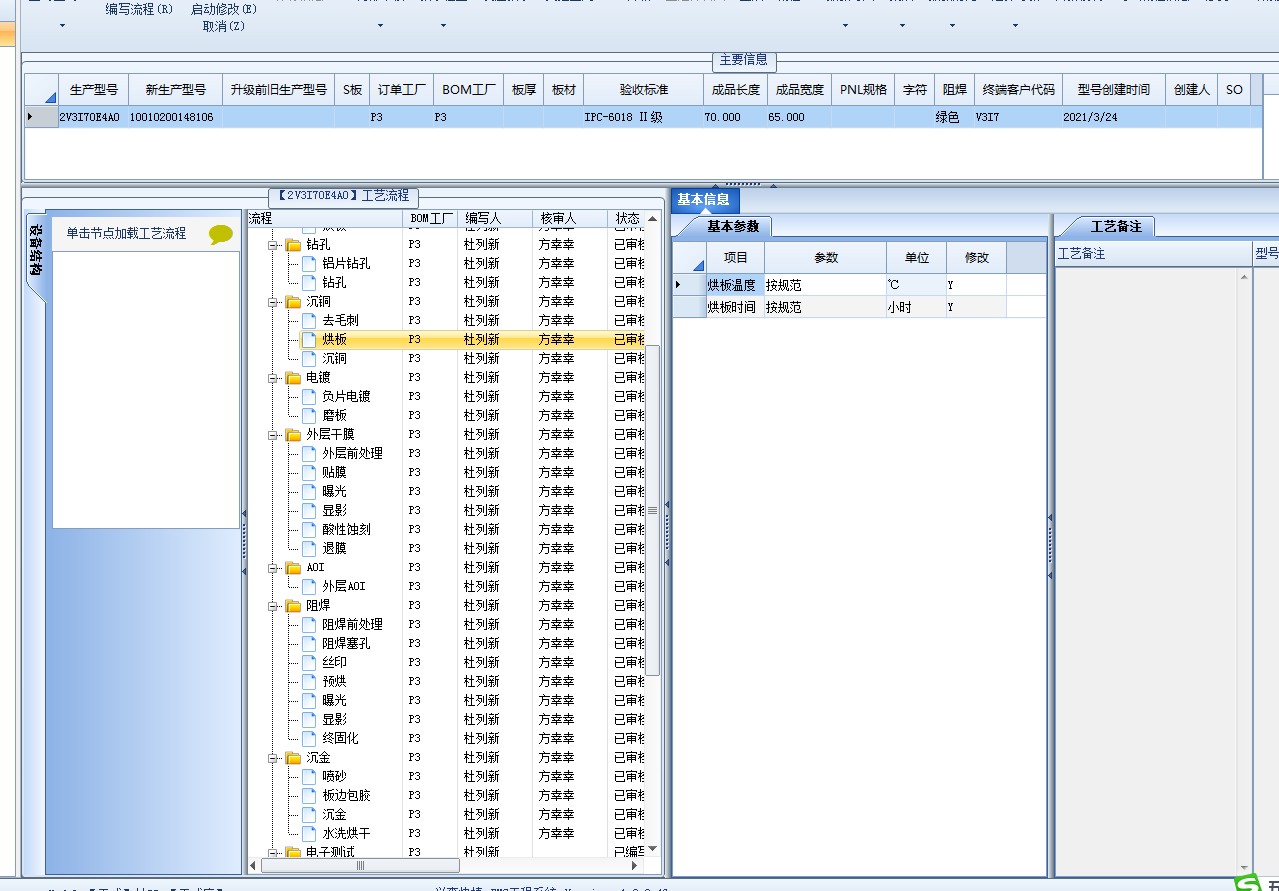Collapse the 电镀 tree group
The width and height of the screenshot is (1279, 891).
(x=273, y=378)
